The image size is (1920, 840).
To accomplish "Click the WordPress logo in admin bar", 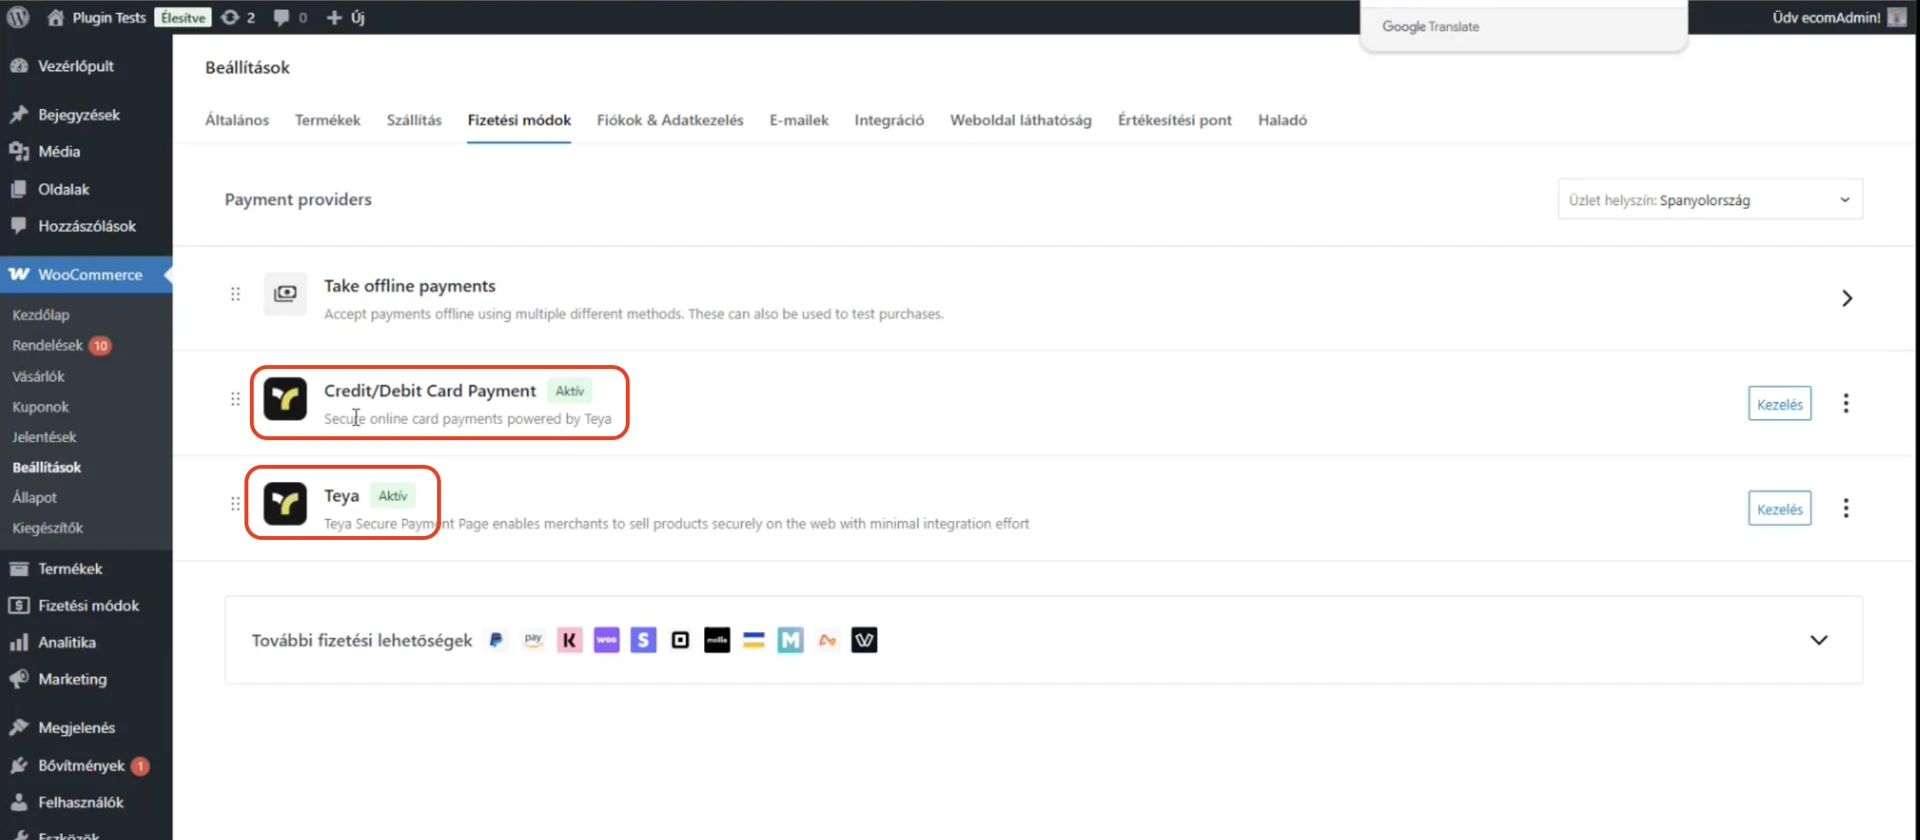I will tap(18, 17).
